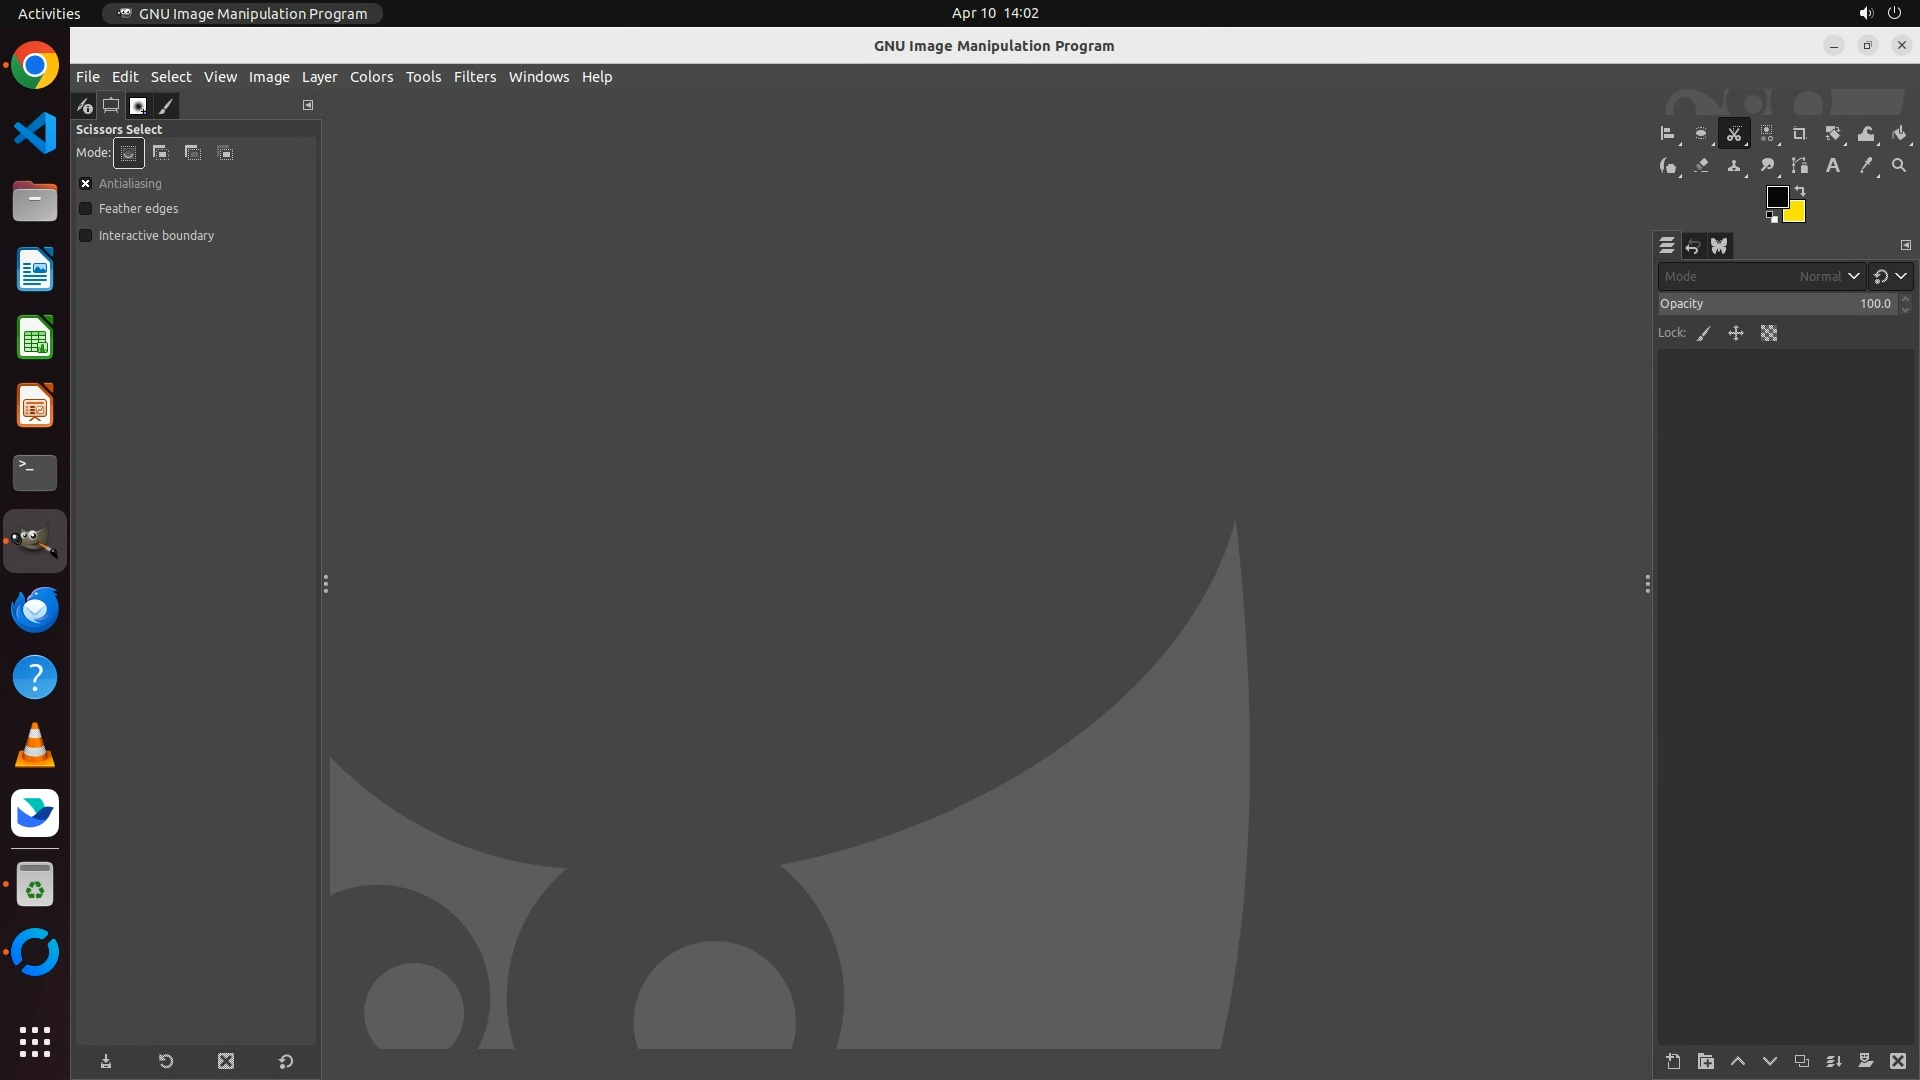
Task: Select the Ellipse Select tool
Action: tap(1700, 134)
